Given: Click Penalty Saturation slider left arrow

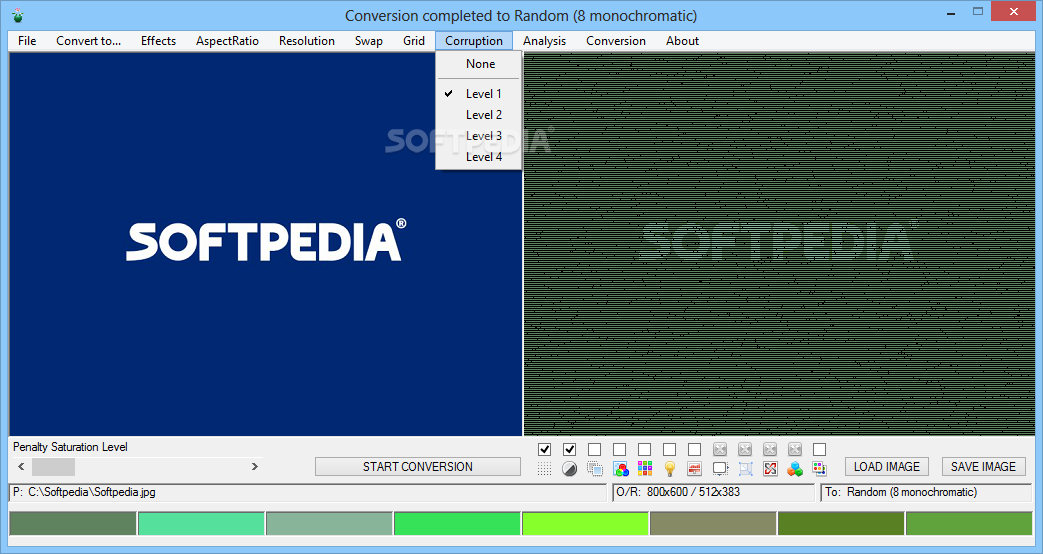Looking at the screenshot, I should (21, 467).
